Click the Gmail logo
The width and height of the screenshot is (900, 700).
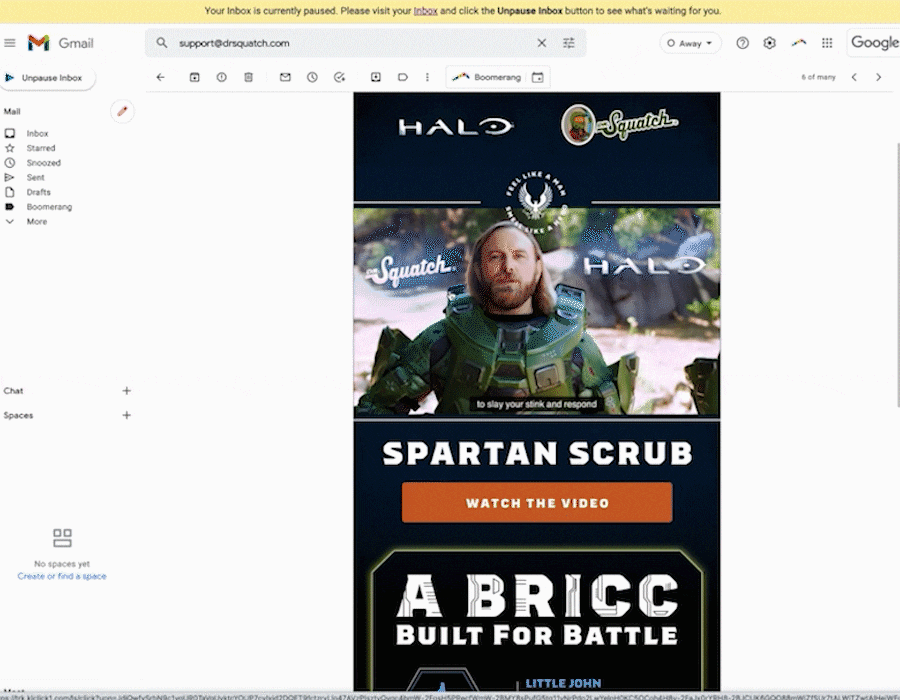click(x=60, y=43)
